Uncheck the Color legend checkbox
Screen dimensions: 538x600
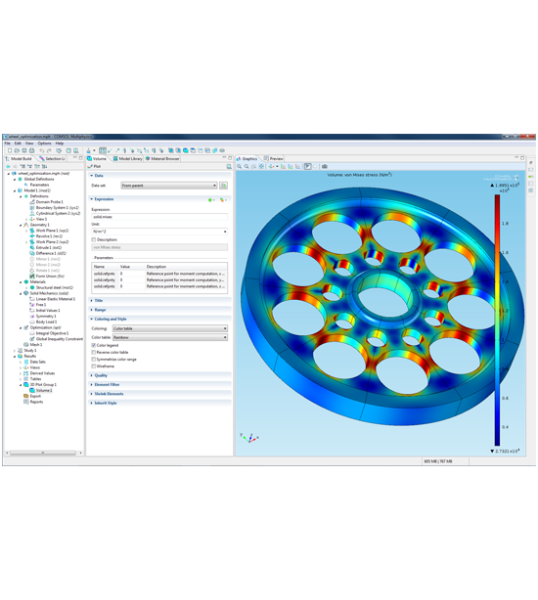tap(94, 345)
